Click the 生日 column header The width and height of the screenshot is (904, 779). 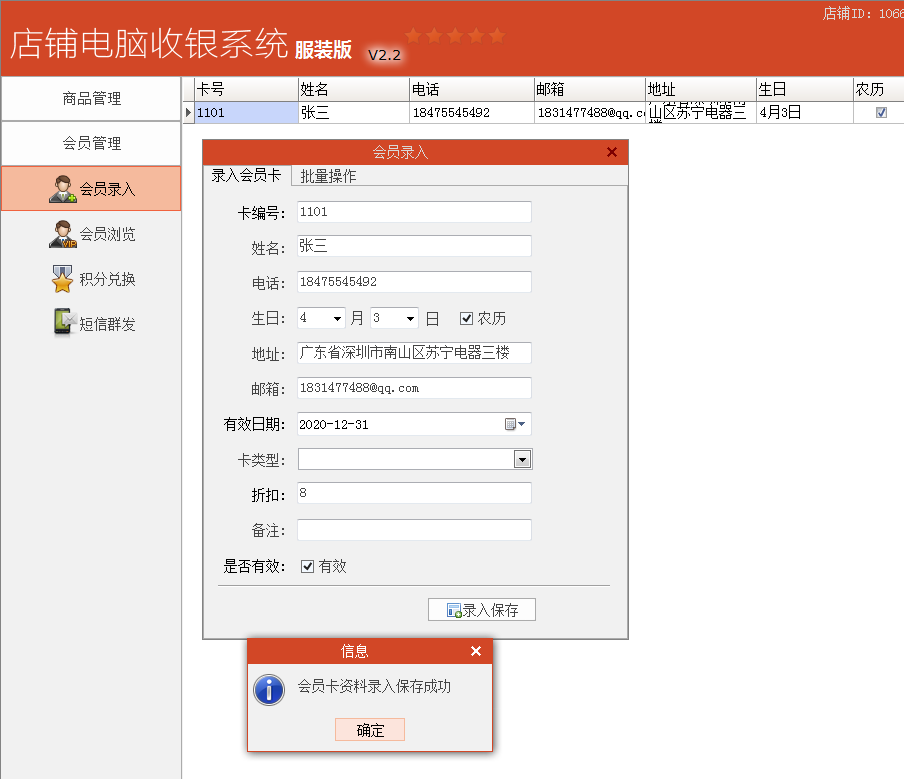point(804,89)
